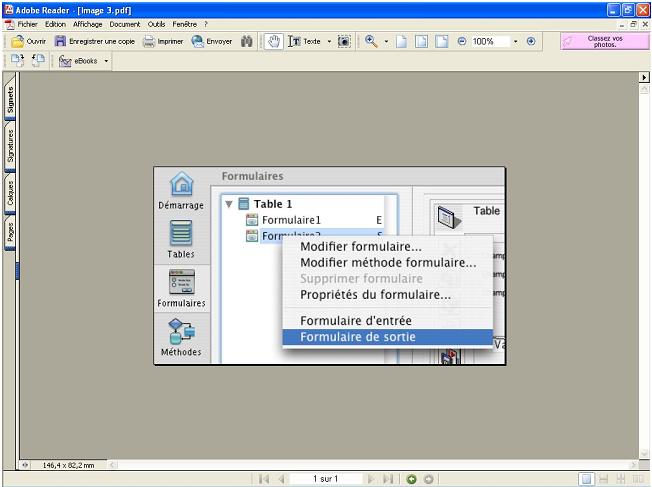Click the Ouvrir toolbar button
The height and width of the screenshot is (487, 652).
point(29,42)
